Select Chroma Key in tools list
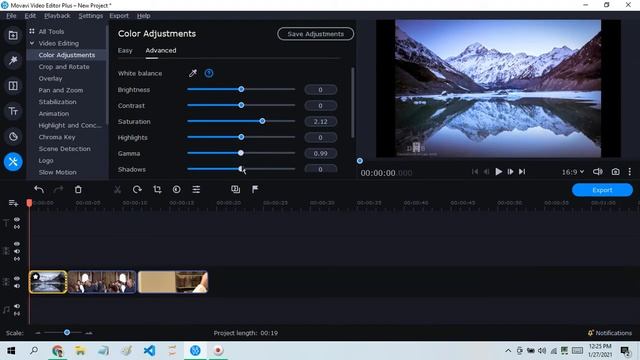Viewport: 640px width, 360px height. pyautogui.click(x=57, y=137)
